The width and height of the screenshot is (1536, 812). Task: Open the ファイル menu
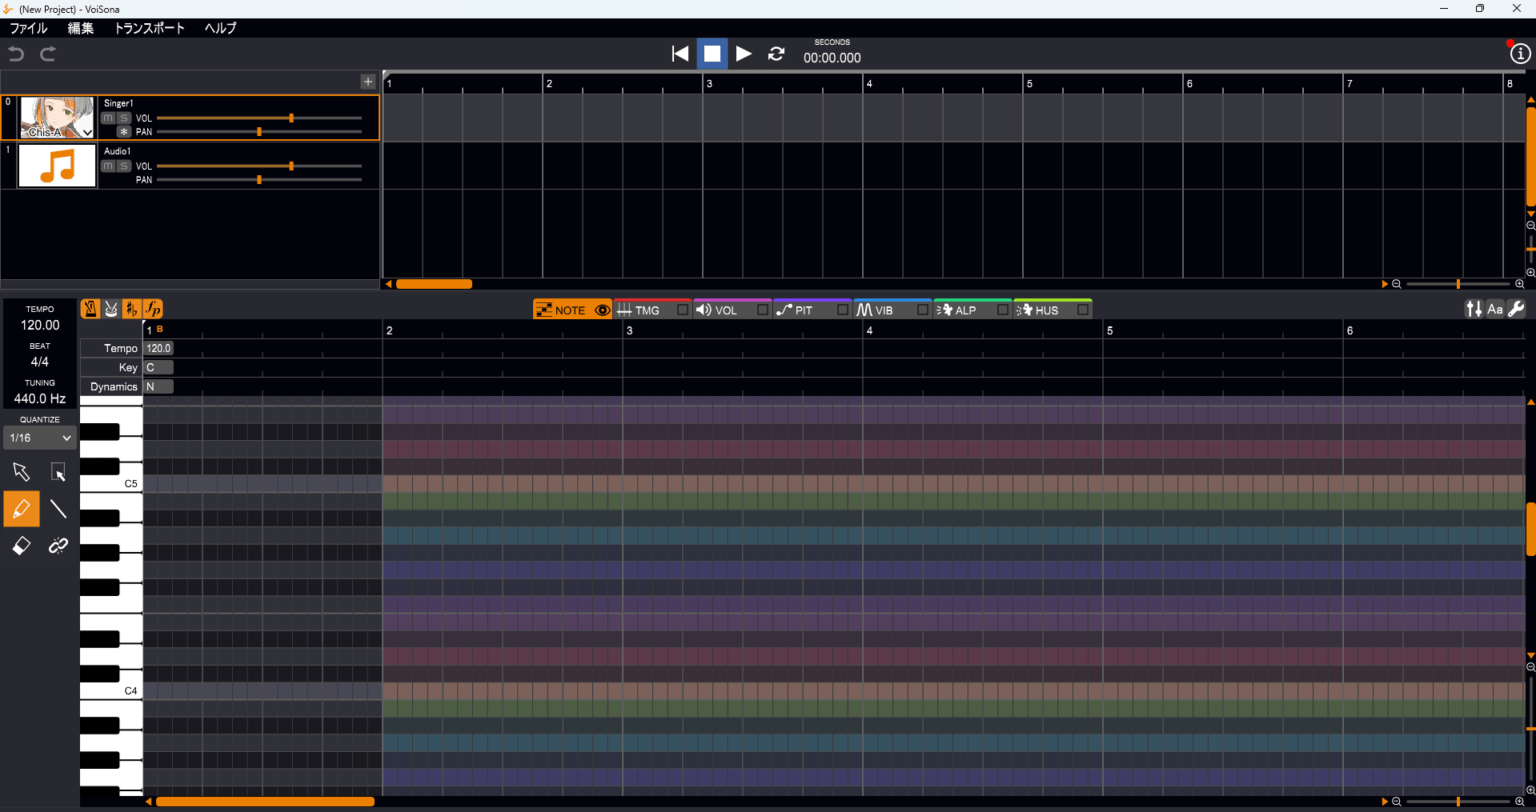[x=28, y=28]
